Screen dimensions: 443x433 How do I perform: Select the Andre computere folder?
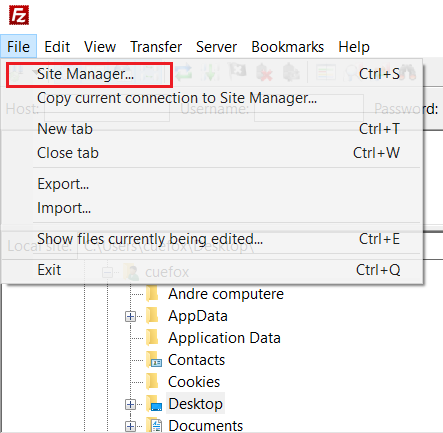click(226, 294)
